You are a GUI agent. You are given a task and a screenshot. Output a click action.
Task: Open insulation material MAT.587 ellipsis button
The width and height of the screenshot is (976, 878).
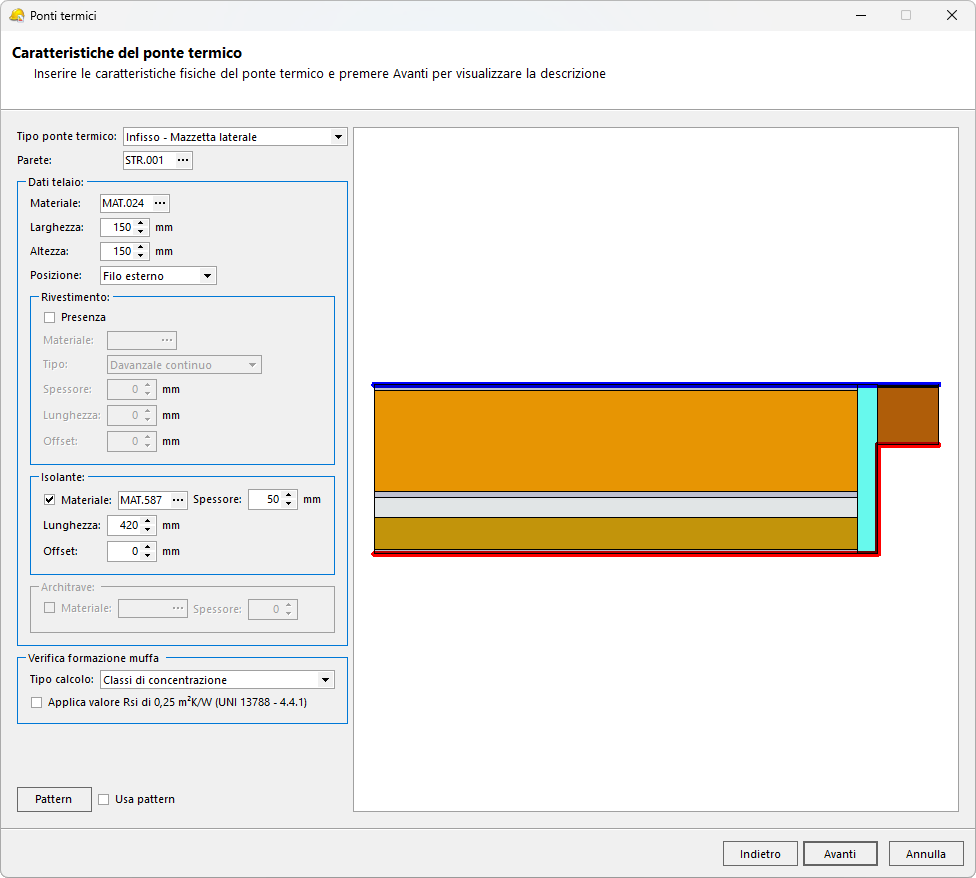point(178,499)
